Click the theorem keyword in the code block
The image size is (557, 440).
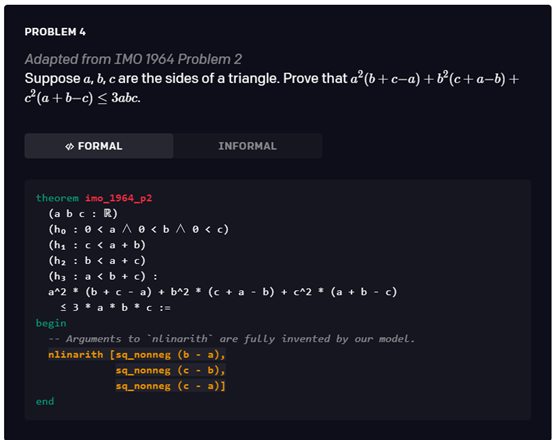(x=57, y=198)
